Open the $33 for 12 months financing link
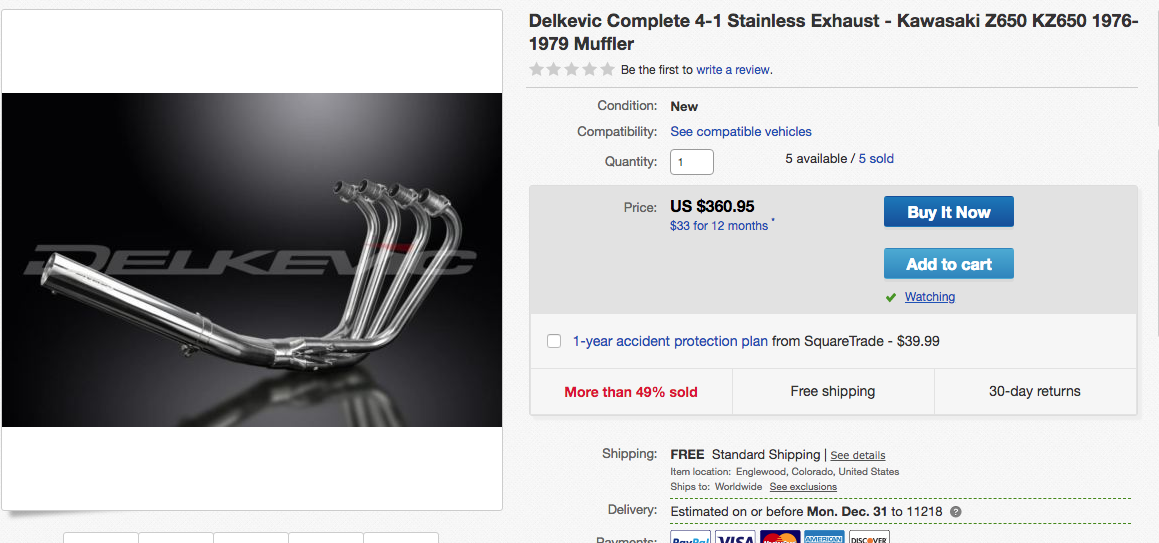The image size is (1159, 543). pos(719,226)
